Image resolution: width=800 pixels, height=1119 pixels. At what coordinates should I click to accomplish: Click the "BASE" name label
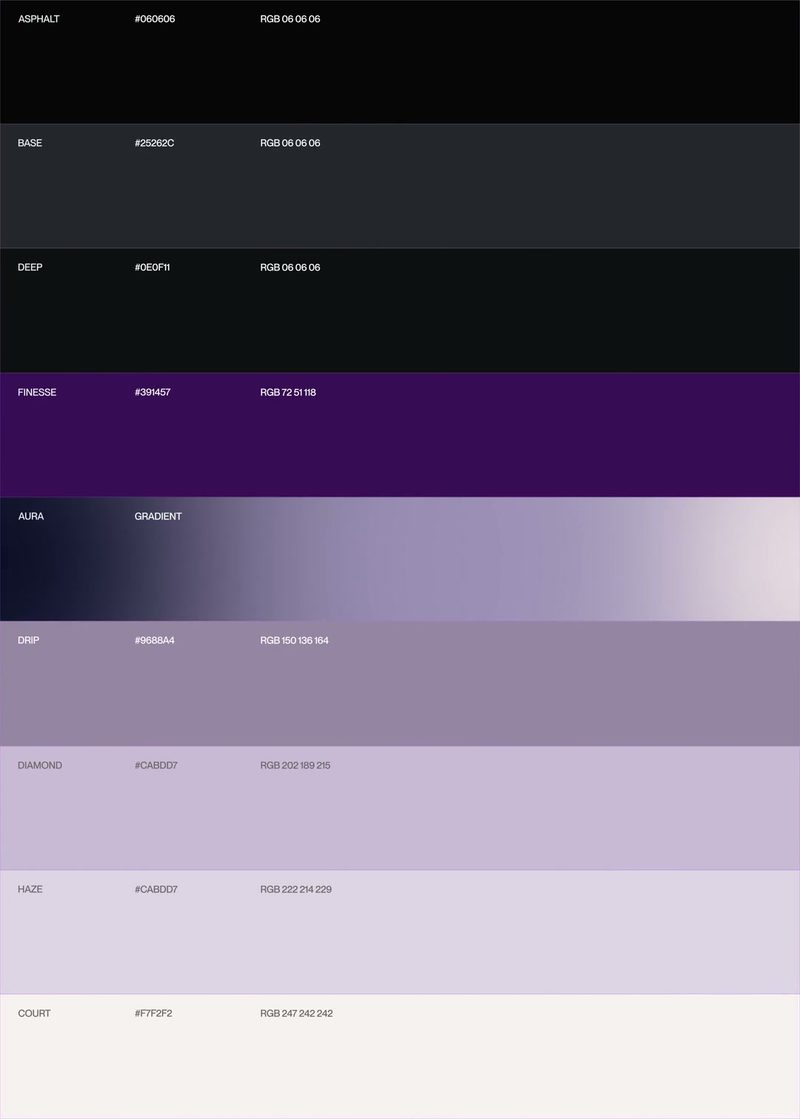click(30, 143)
